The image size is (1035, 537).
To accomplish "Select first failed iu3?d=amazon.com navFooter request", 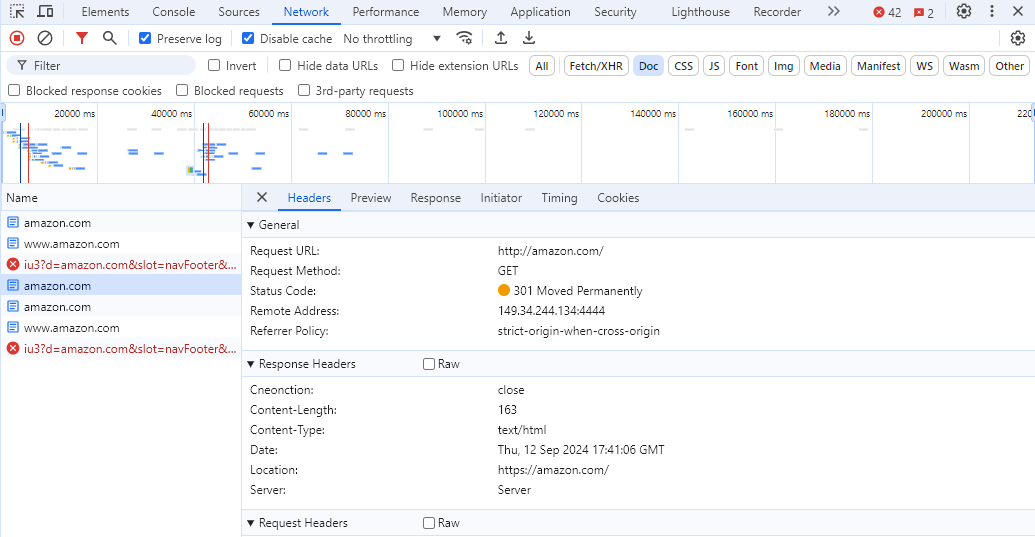I will click(x=121, y=265).
